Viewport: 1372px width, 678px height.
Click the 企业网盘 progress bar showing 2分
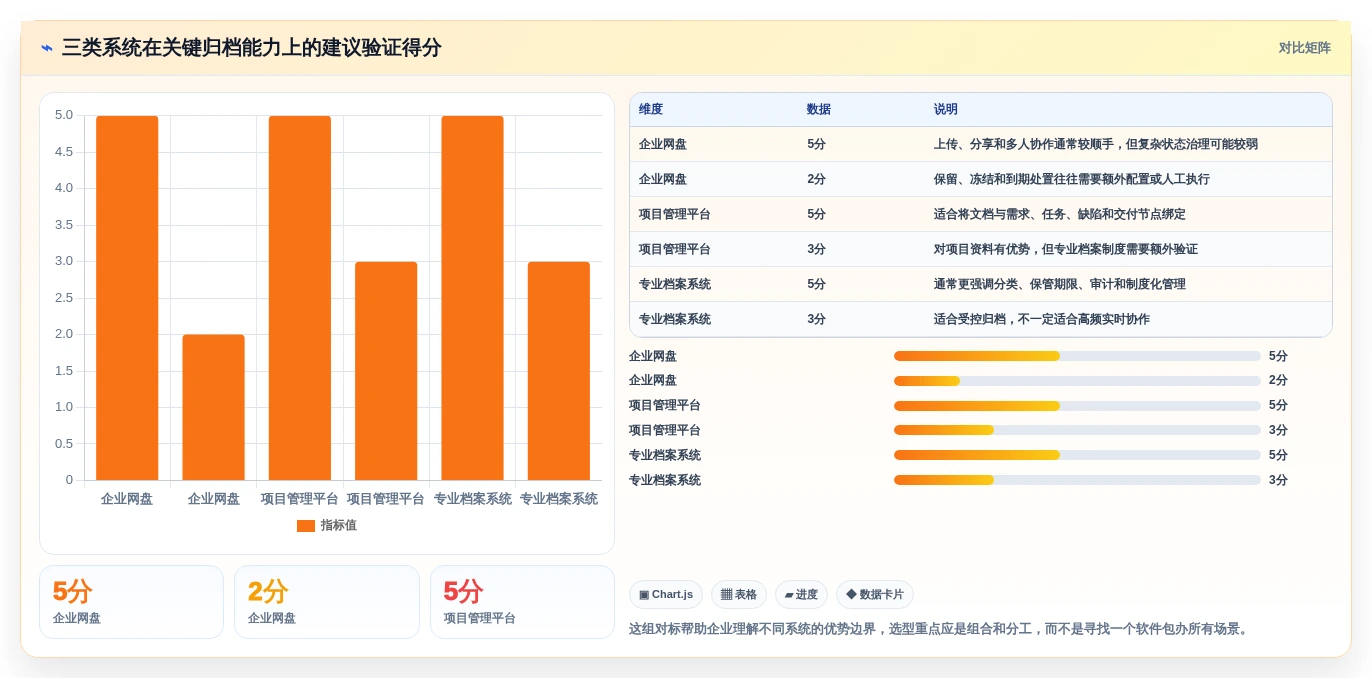[x=1077, y=381]
